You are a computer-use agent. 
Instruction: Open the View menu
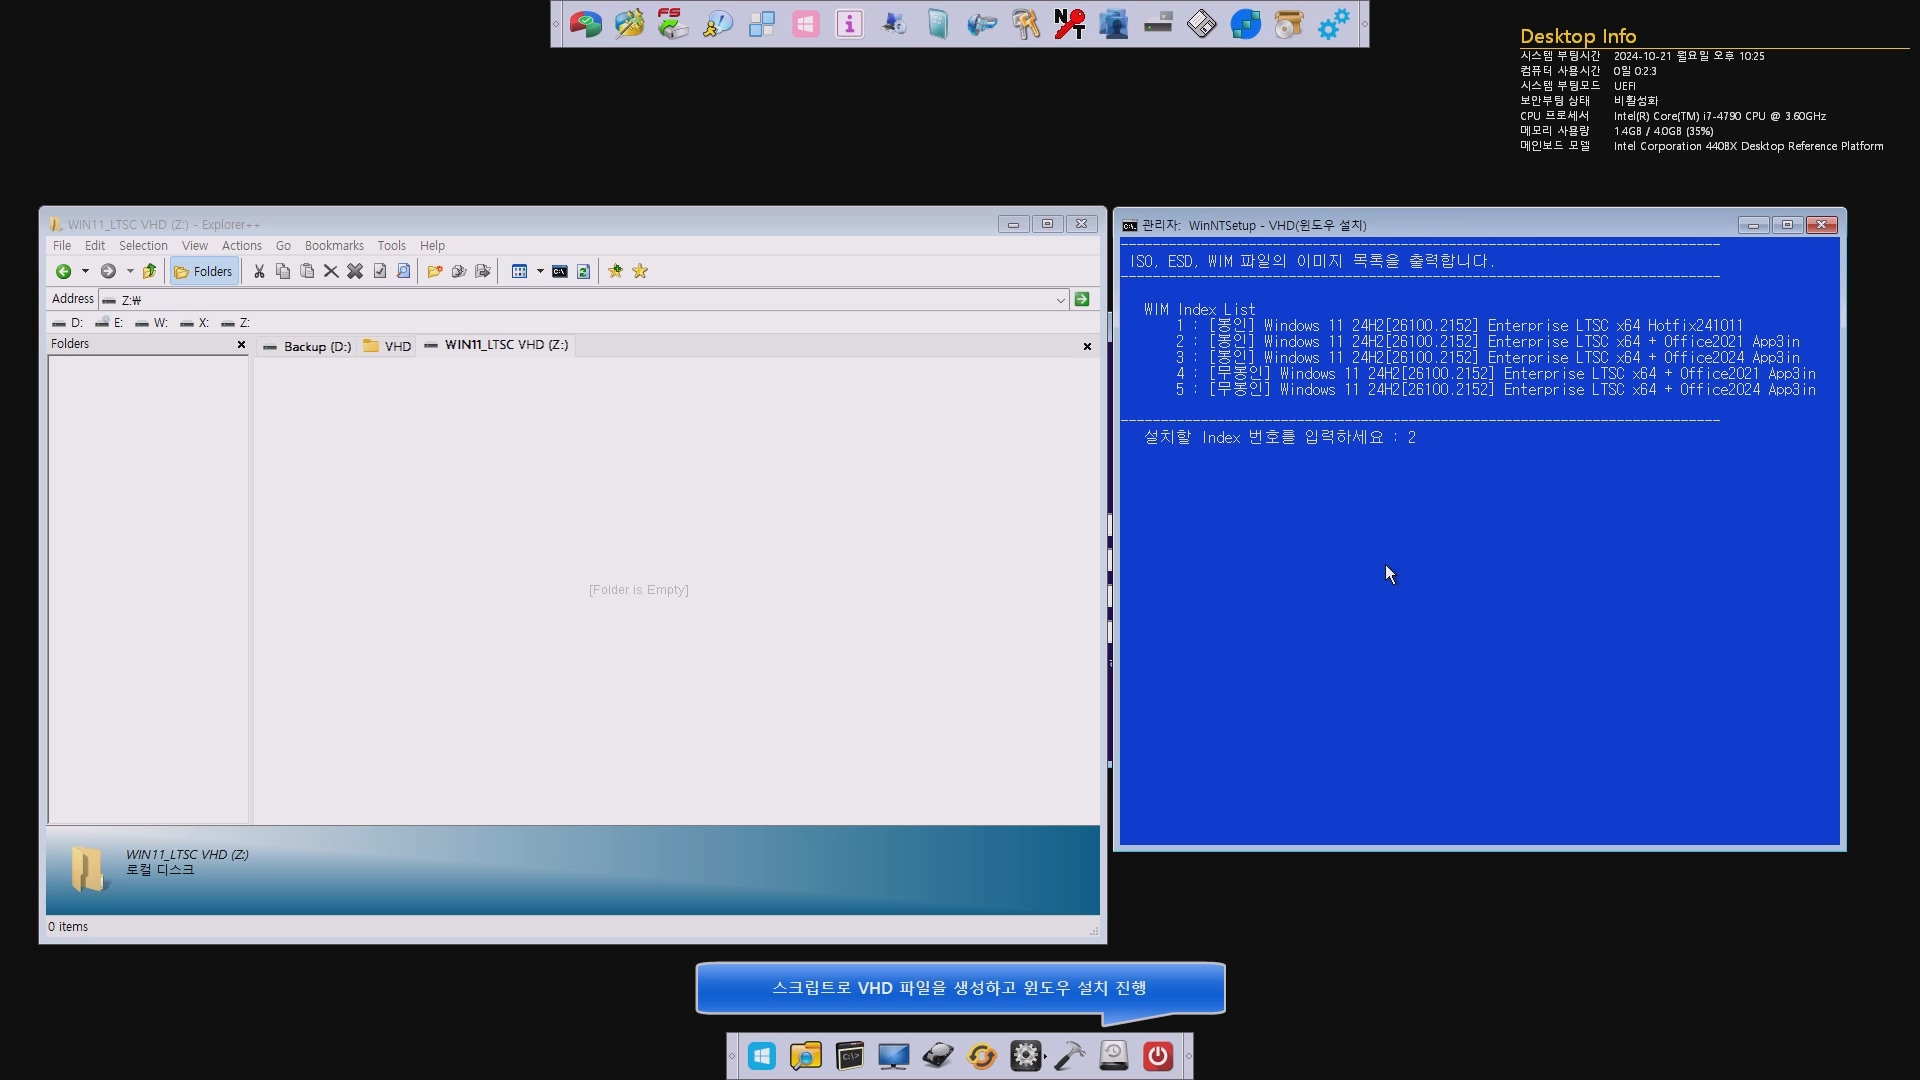(195, 245)
